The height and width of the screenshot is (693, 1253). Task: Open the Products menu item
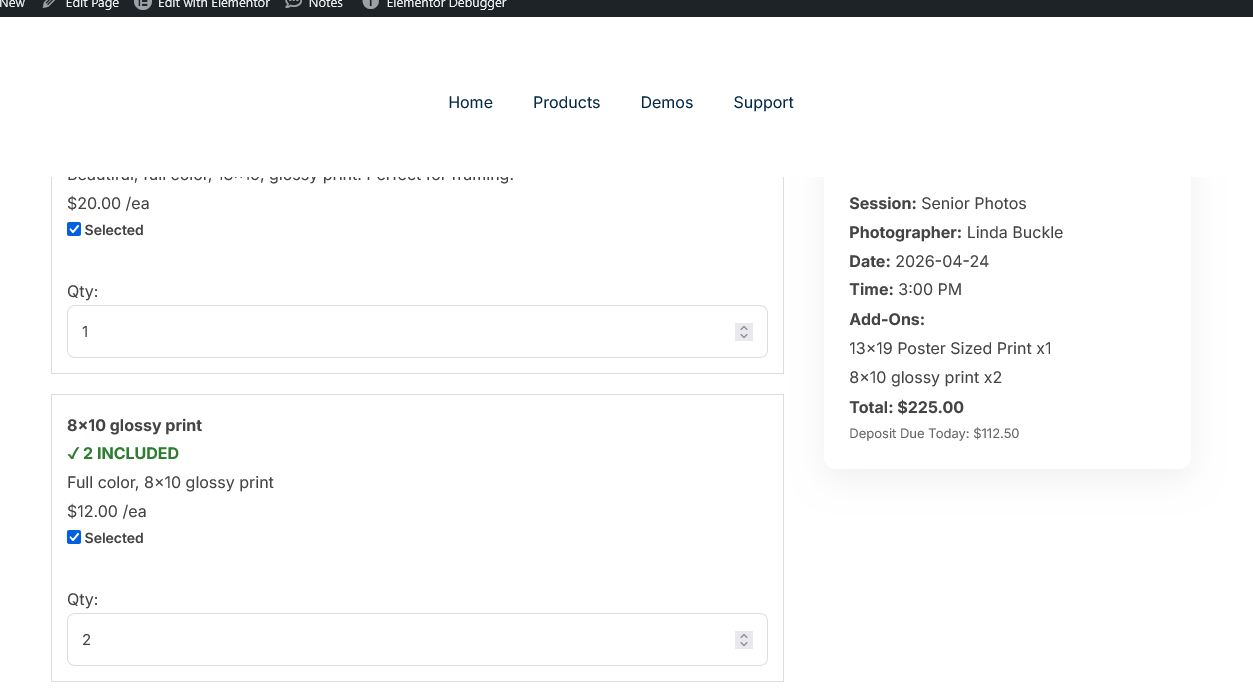566,102
